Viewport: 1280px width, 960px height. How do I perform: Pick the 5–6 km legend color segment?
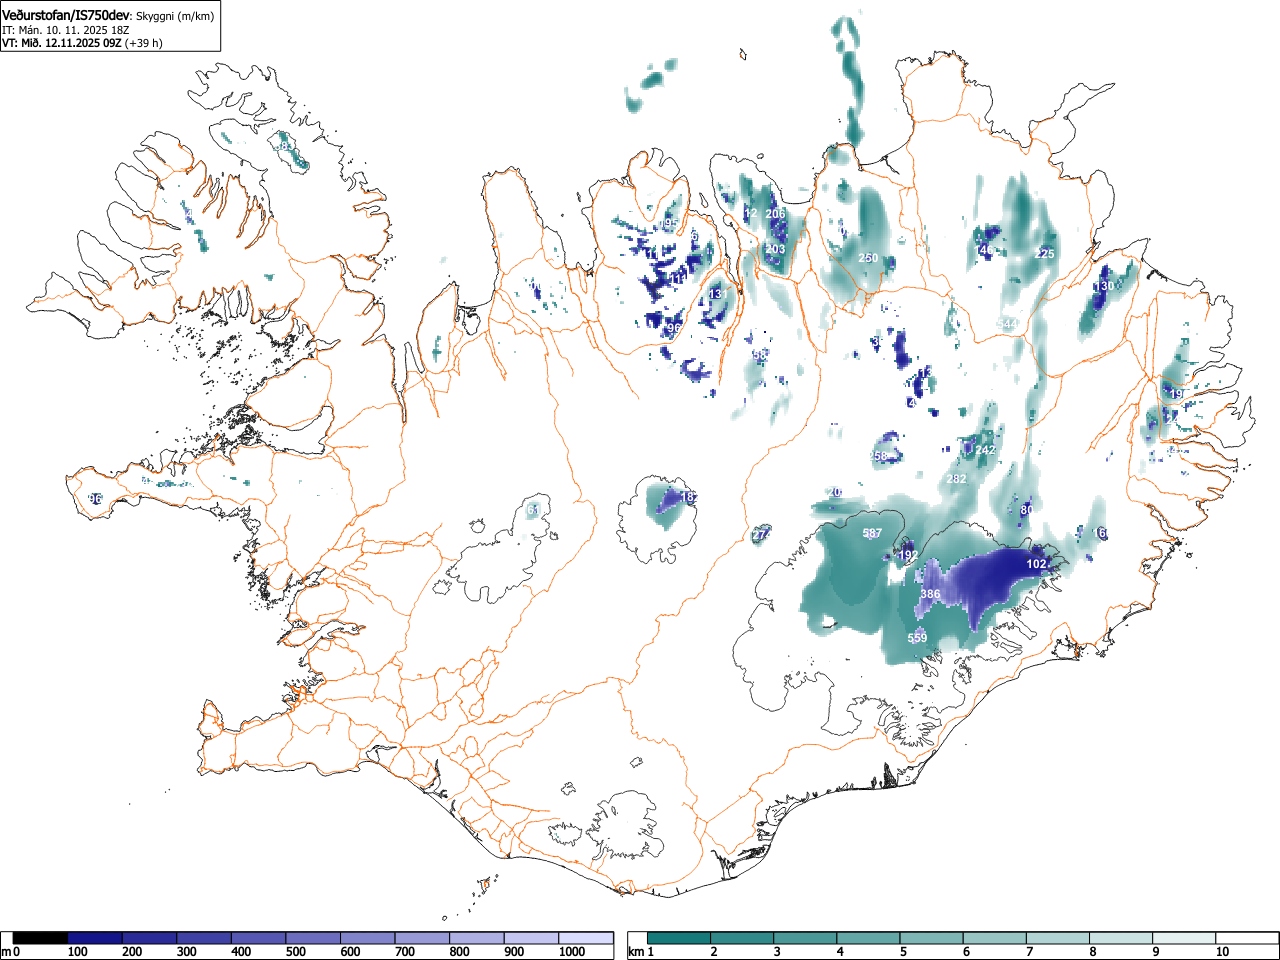pos(933,938)
